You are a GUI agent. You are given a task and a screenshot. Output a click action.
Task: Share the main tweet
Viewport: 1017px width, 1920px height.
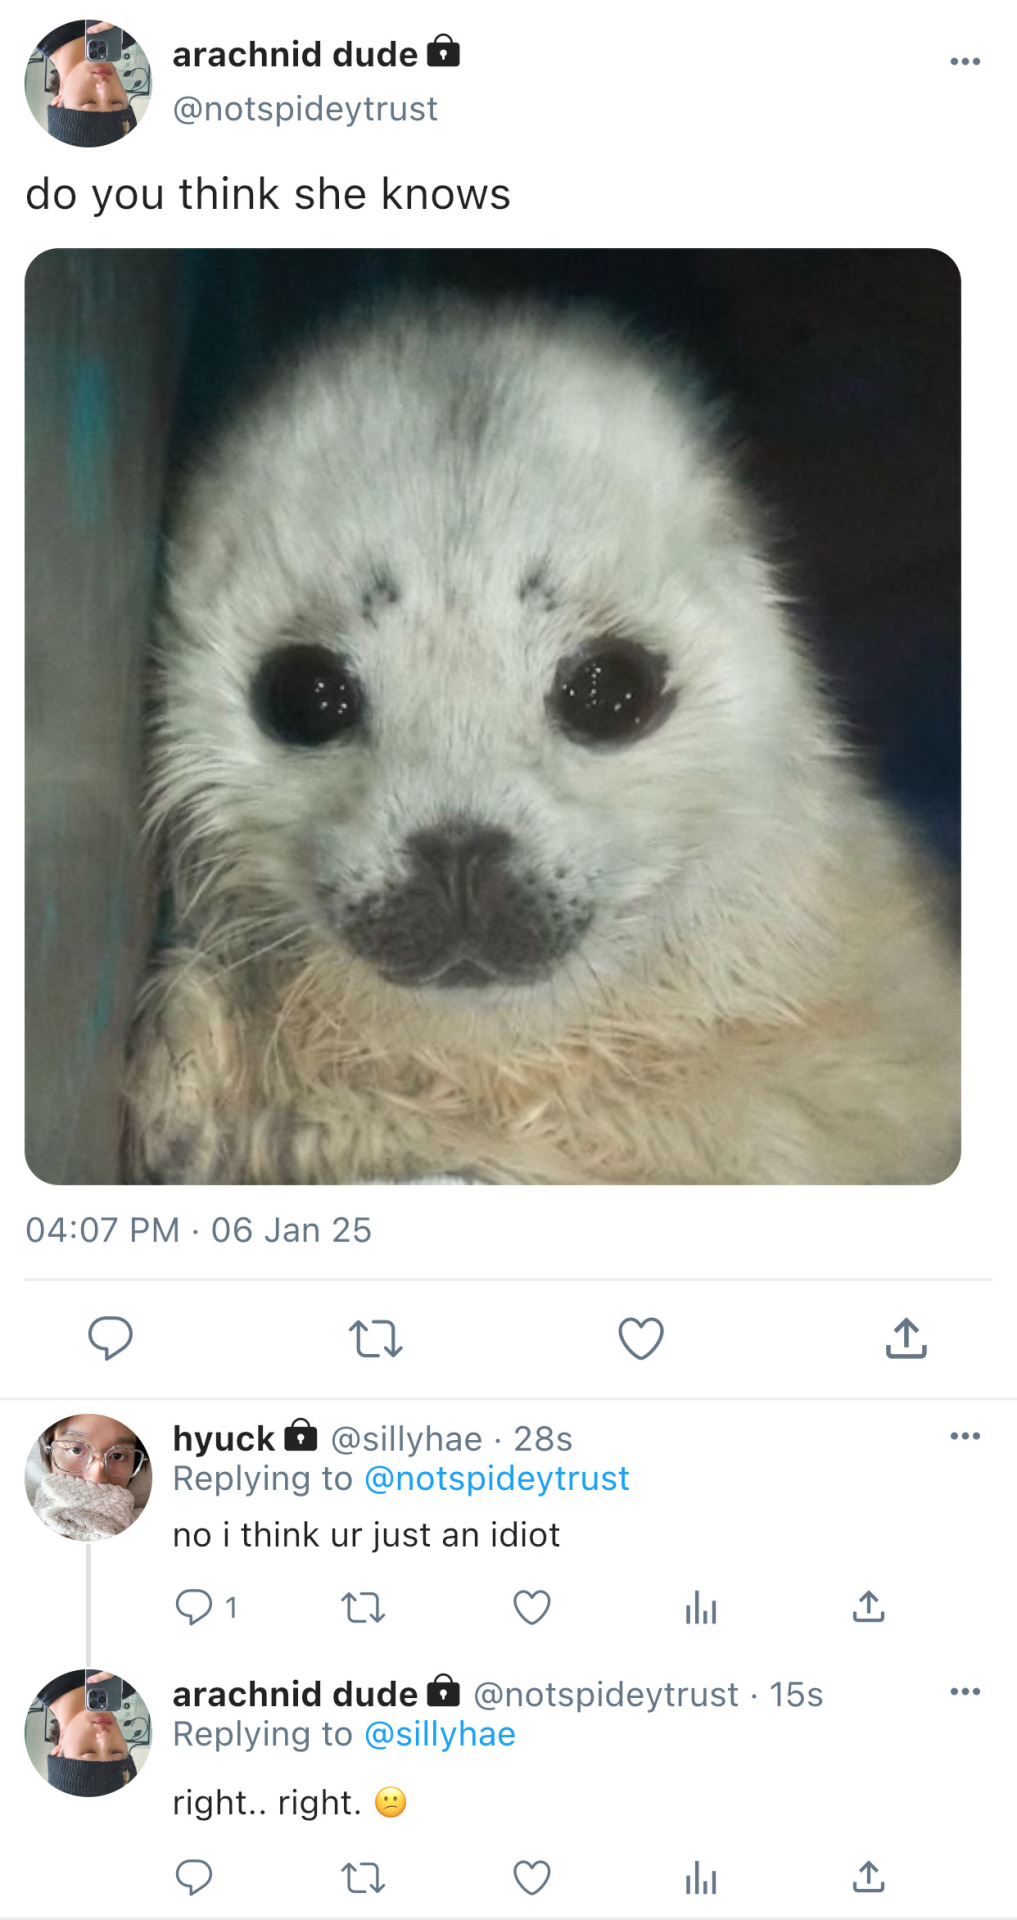906,1338
